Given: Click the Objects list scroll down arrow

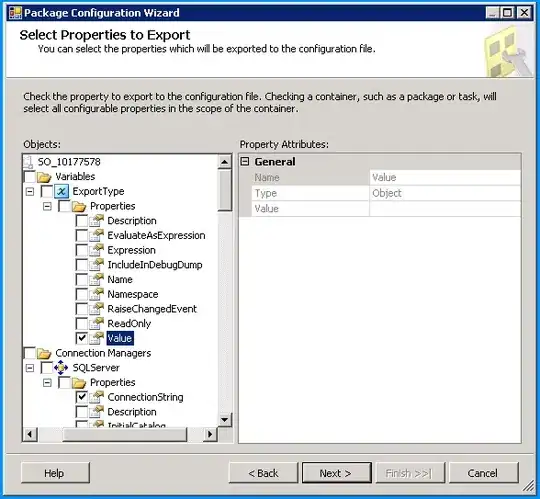Looking at the screenshot, I should 225,420.
